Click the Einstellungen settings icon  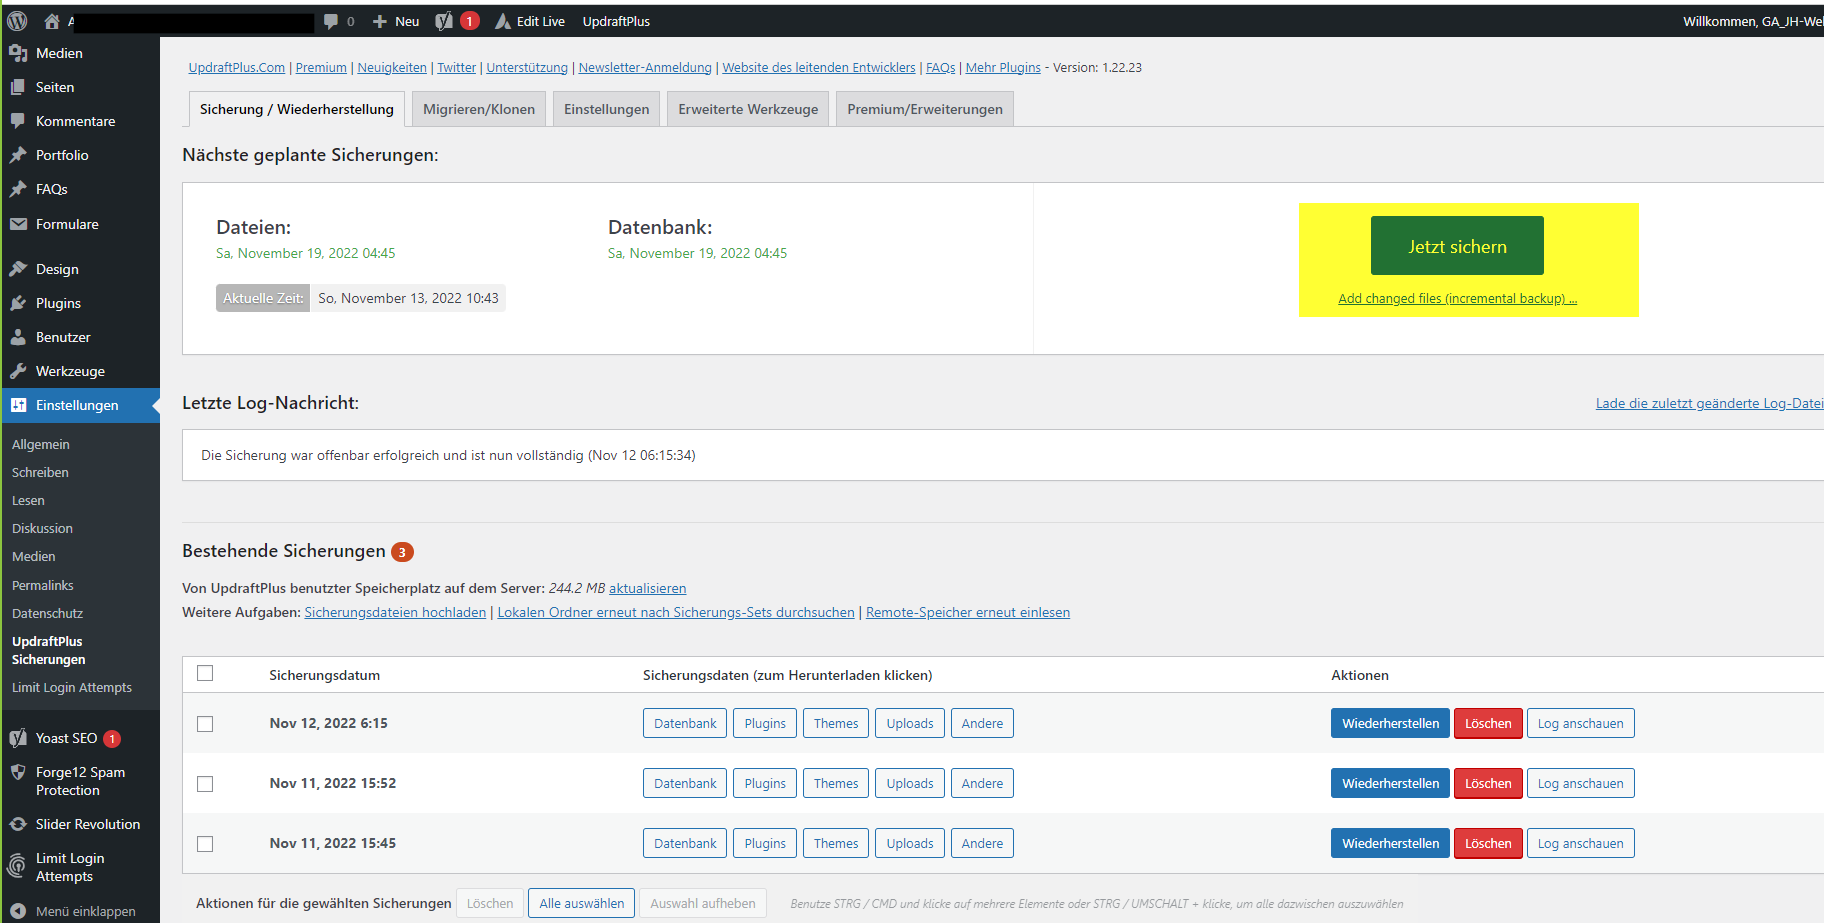coord(18,405)
